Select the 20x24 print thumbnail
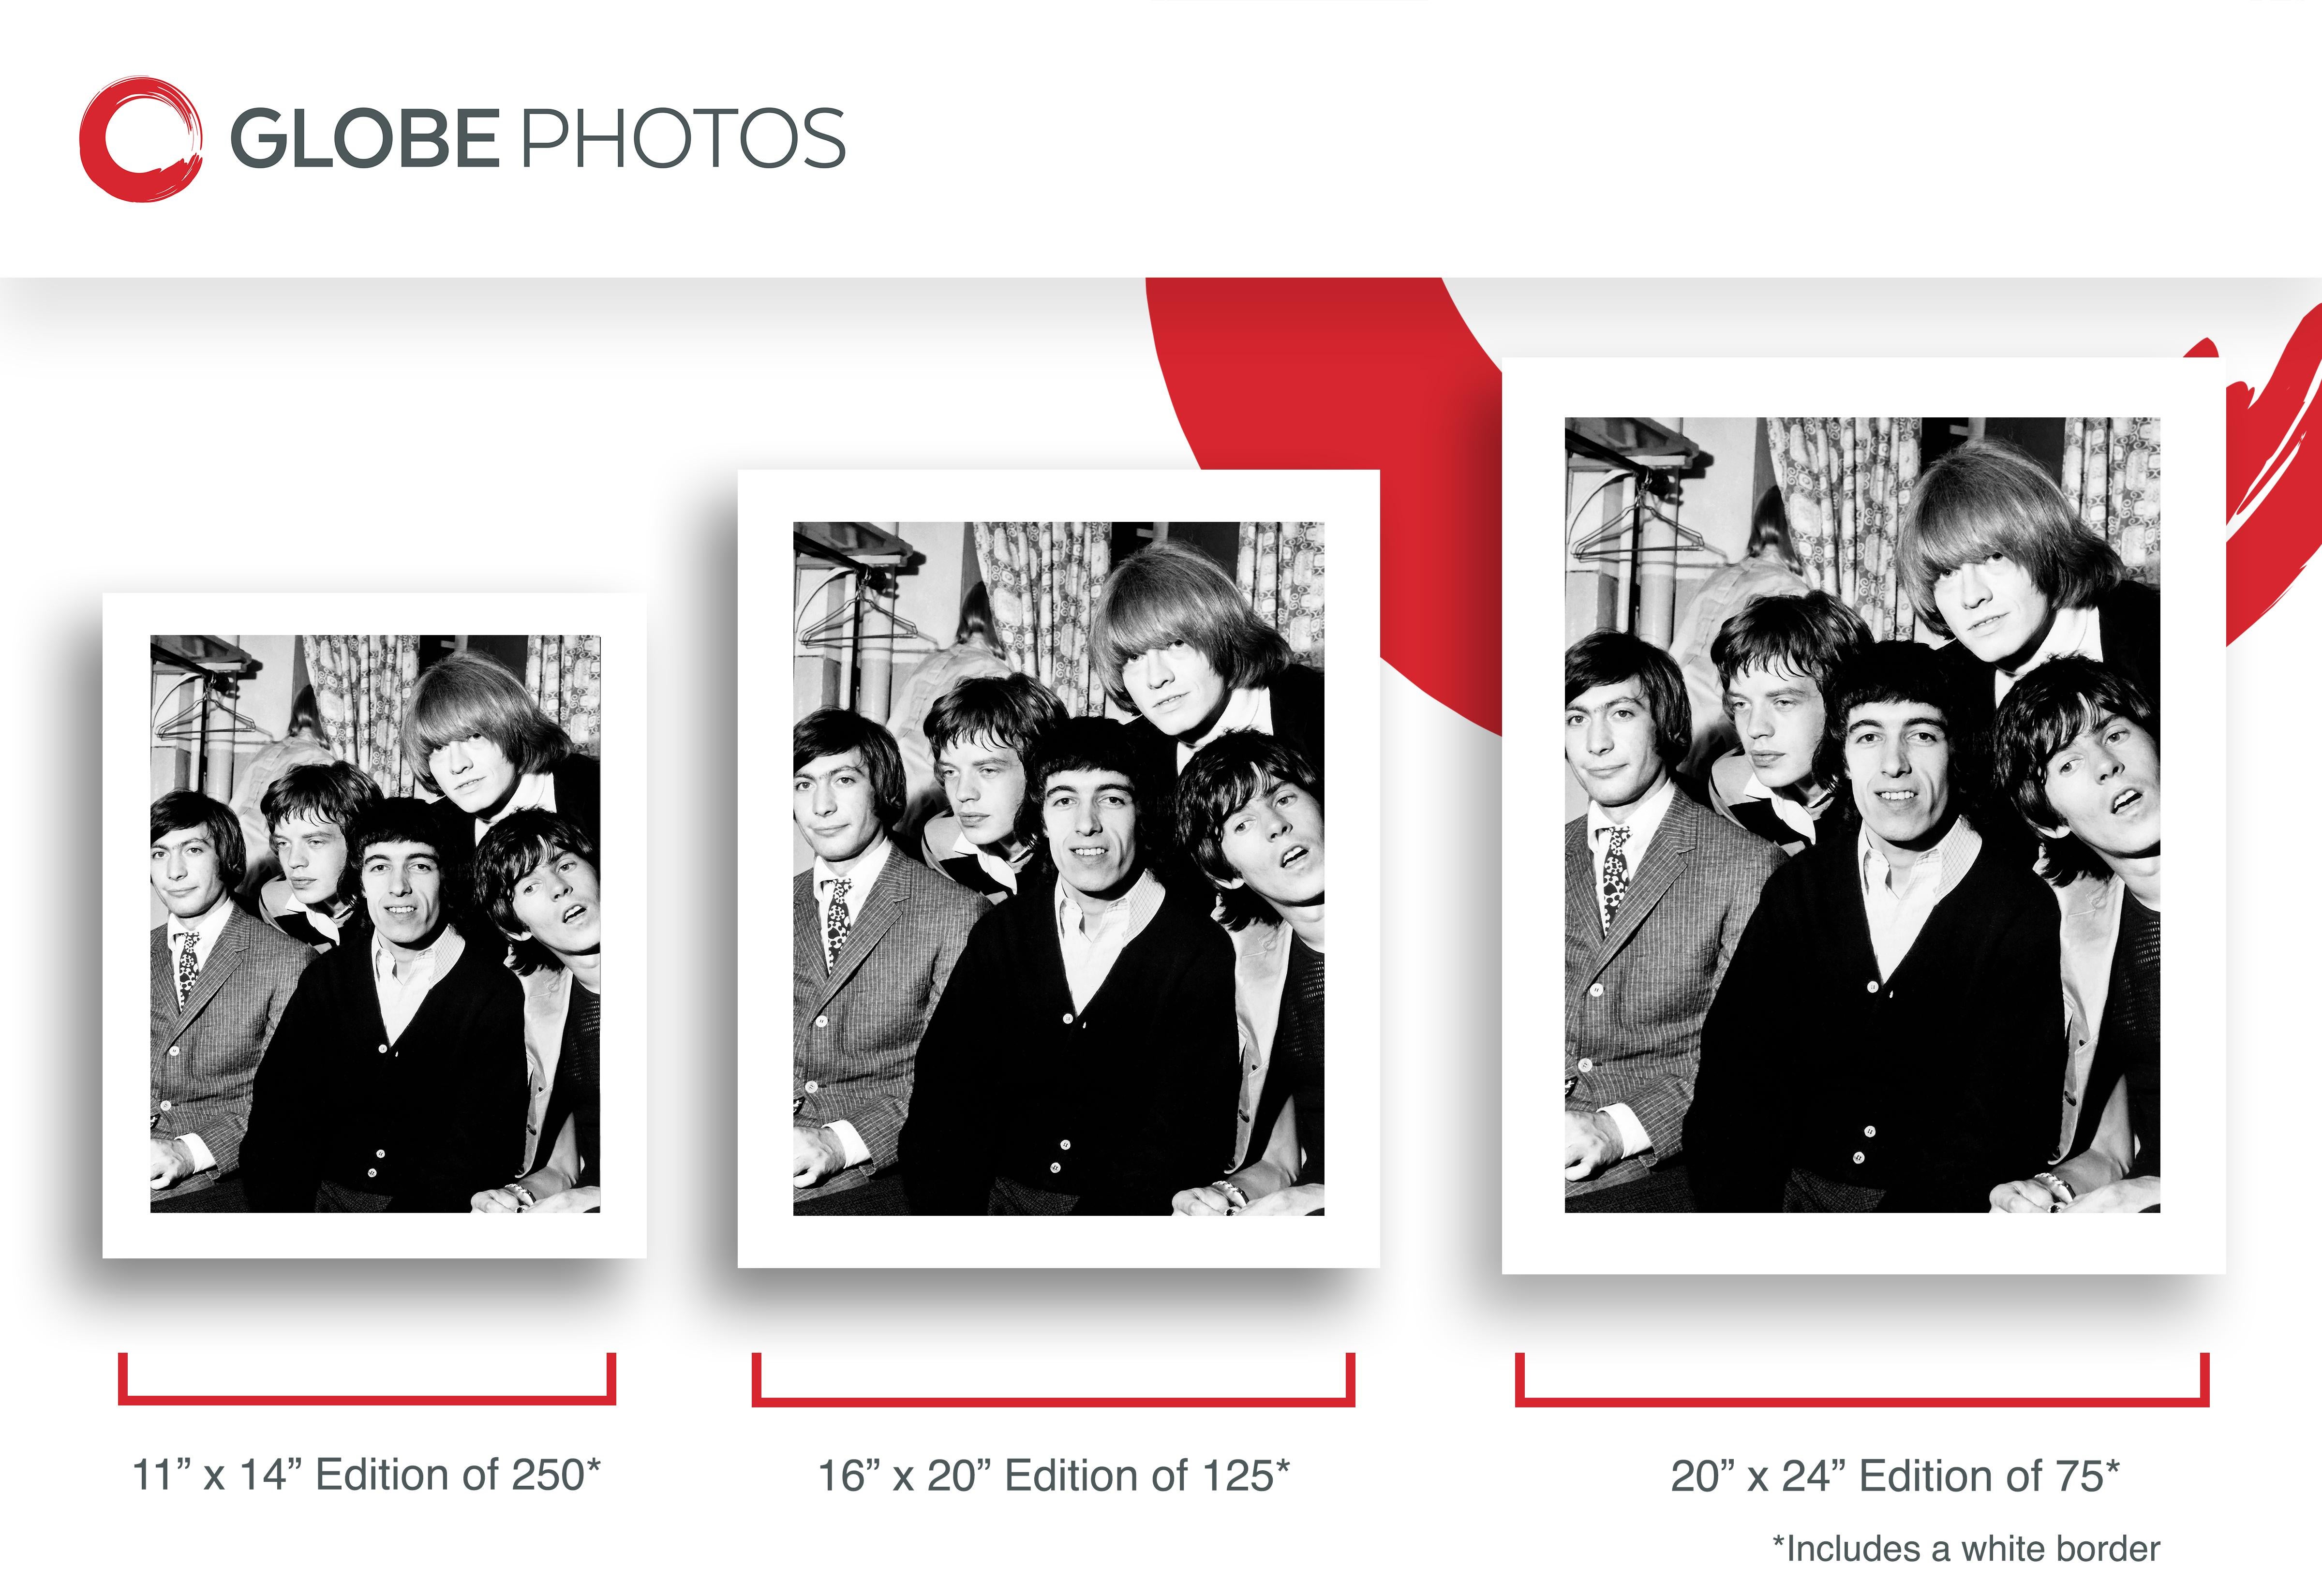 (x=1862, y=814)
